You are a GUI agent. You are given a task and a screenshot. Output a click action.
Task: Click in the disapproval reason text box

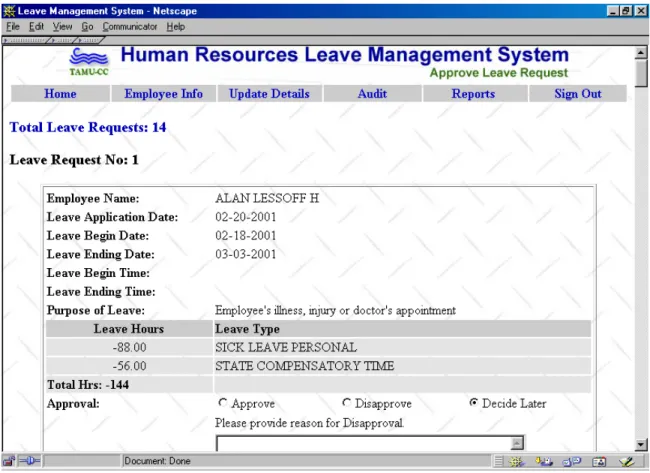coord(363,444)
